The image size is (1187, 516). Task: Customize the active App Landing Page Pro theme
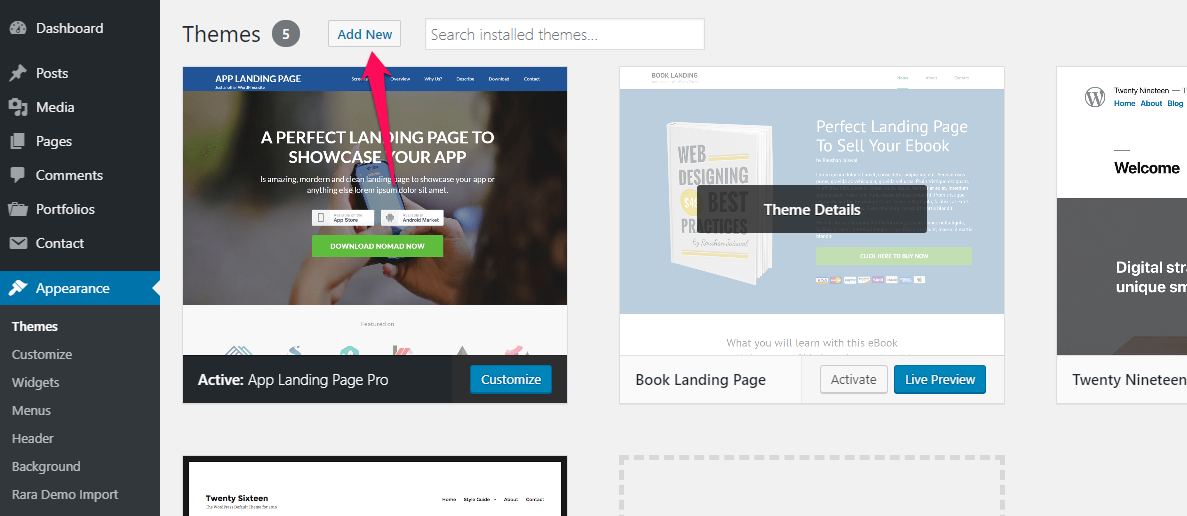click(511, 380)
